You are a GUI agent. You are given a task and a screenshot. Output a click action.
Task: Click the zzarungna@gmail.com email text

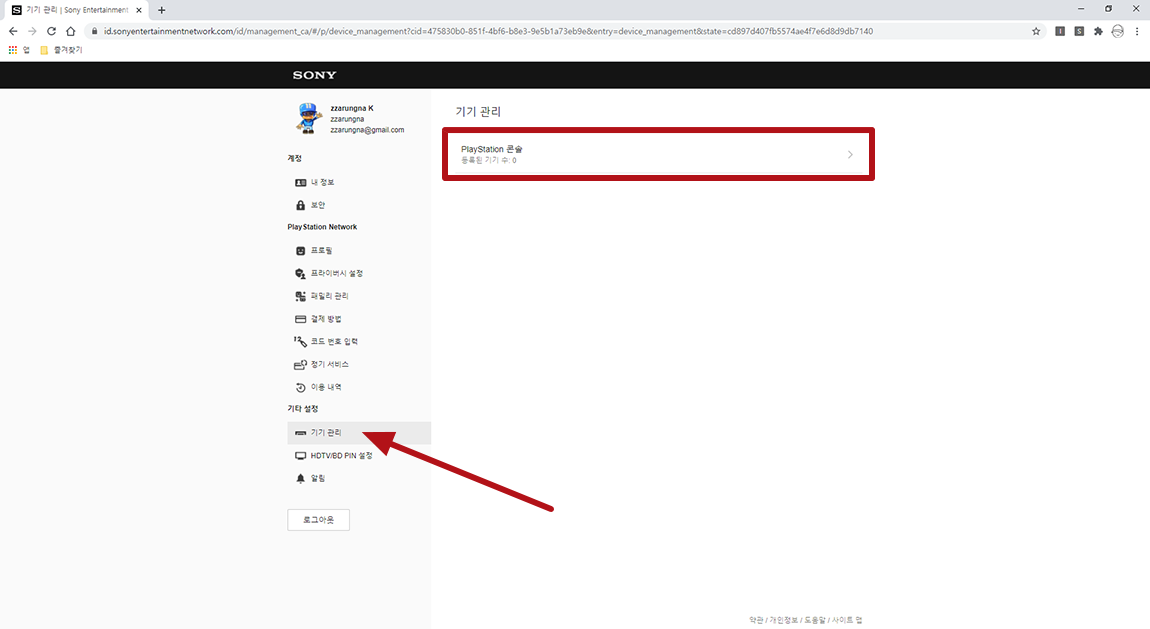click(x=367, y=130)
